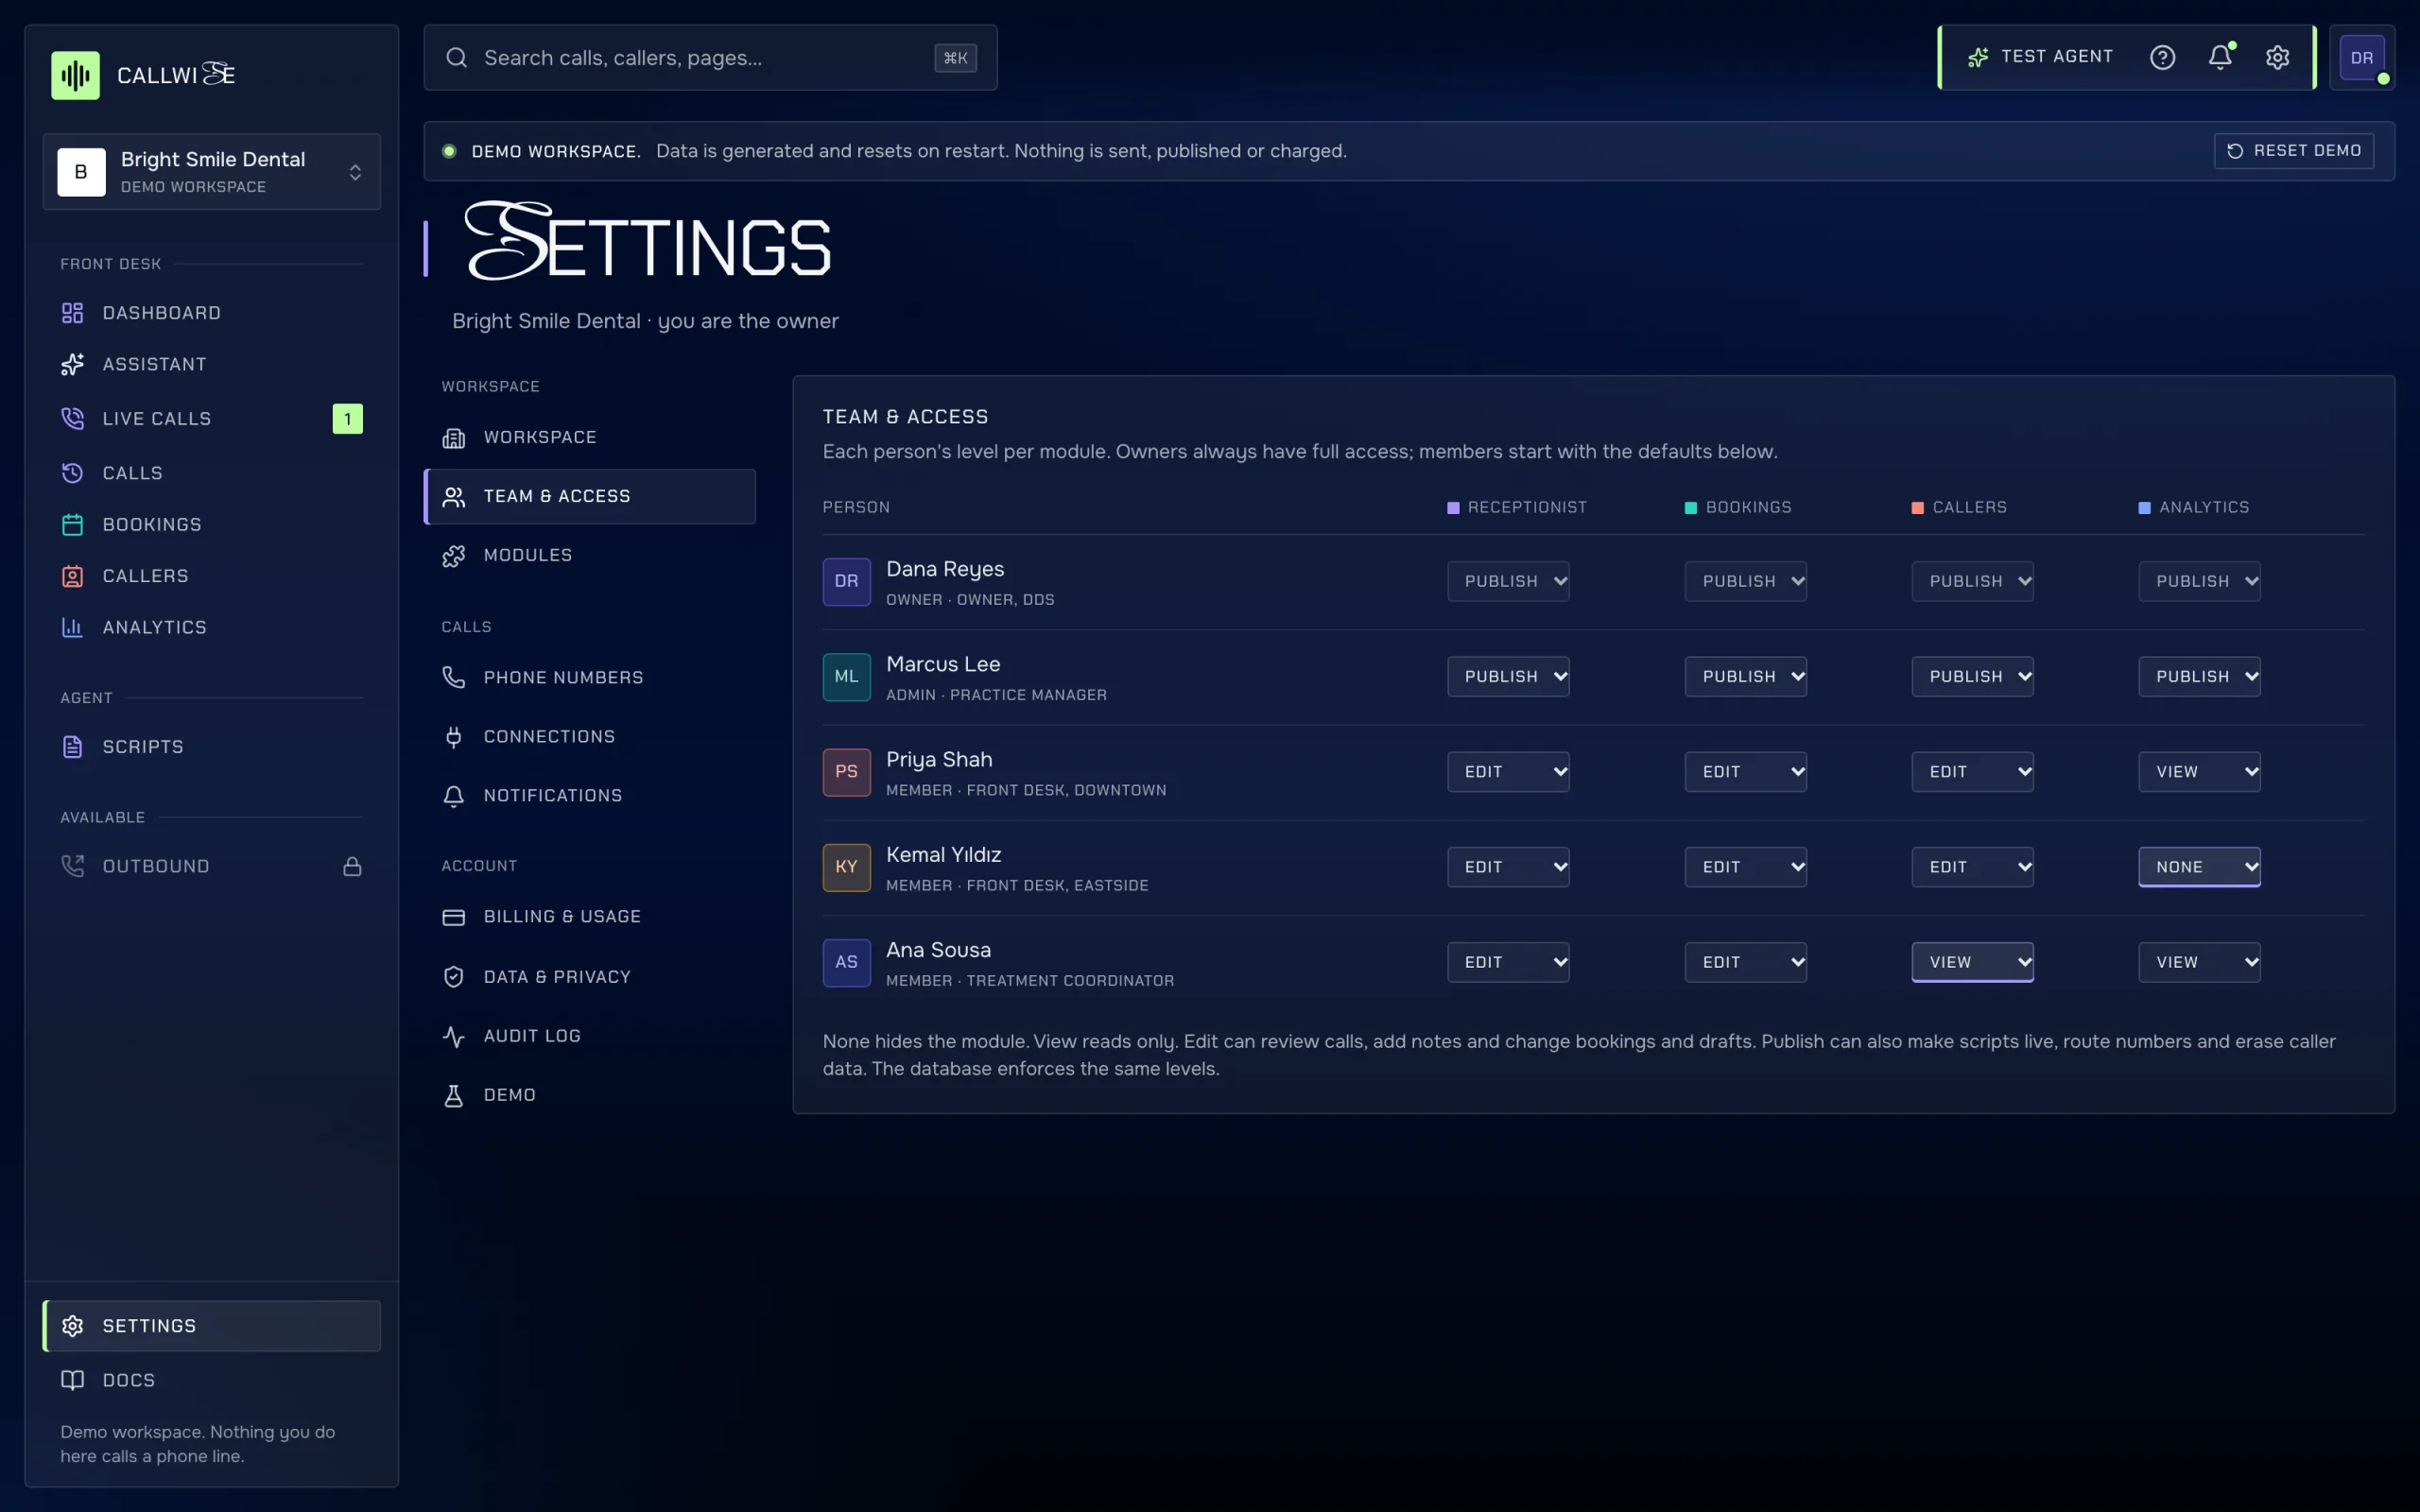Click the ML avatar for Marcus Lee
This screenshot has width=2420, height=1512.
click(x=846, y=677)
